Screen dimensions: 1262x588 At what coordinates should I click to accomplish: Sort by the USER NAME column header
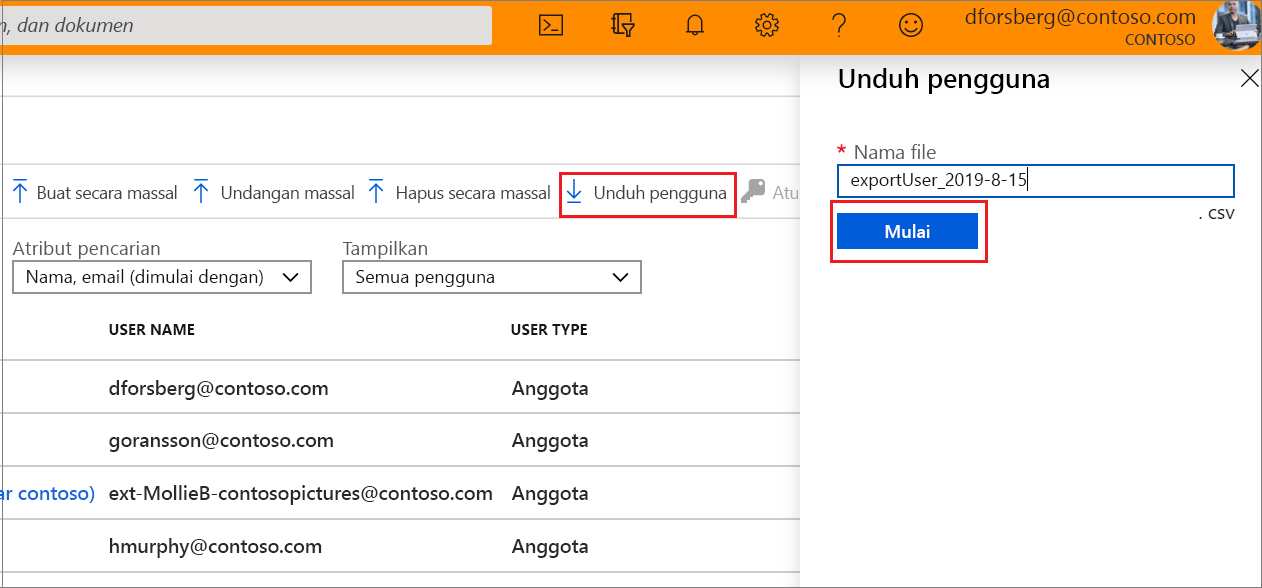pyautogui.click(x=151, y=329)
